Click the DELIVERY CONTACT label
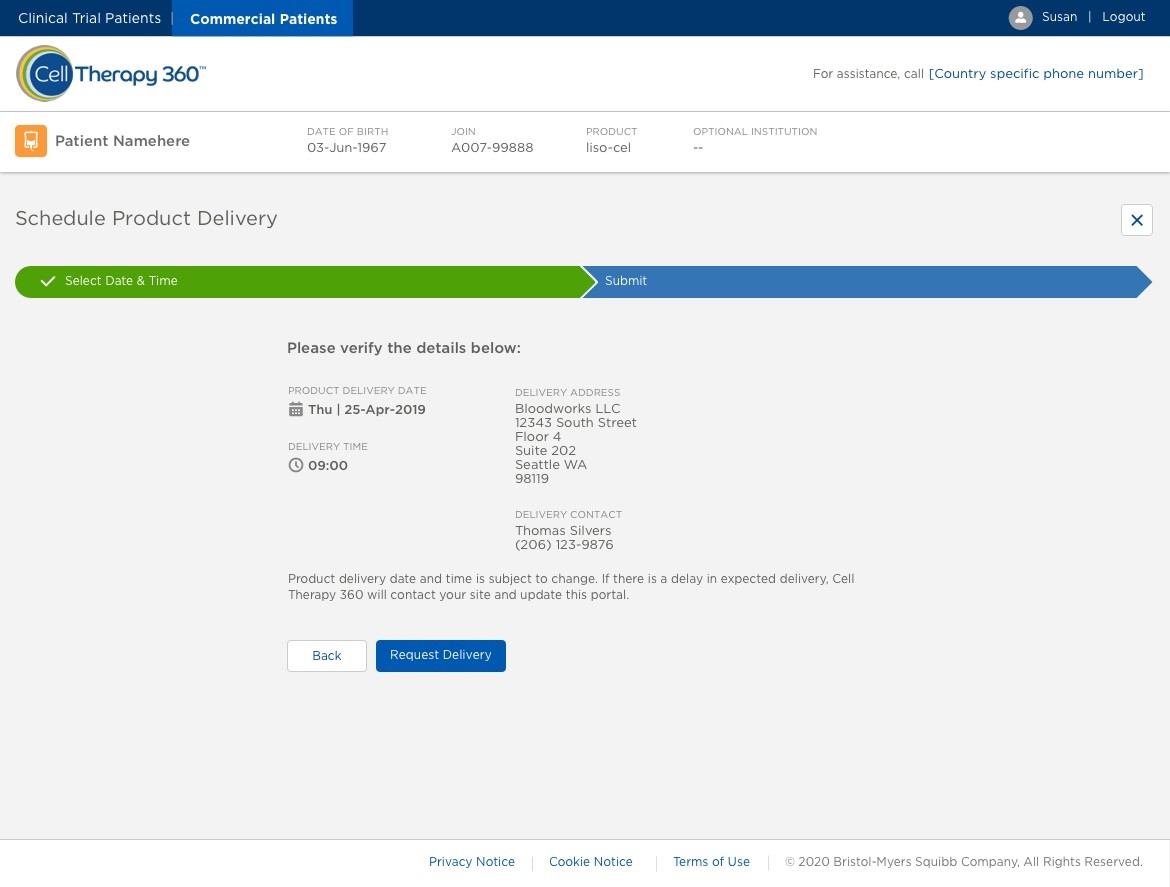 pos(568,515)
